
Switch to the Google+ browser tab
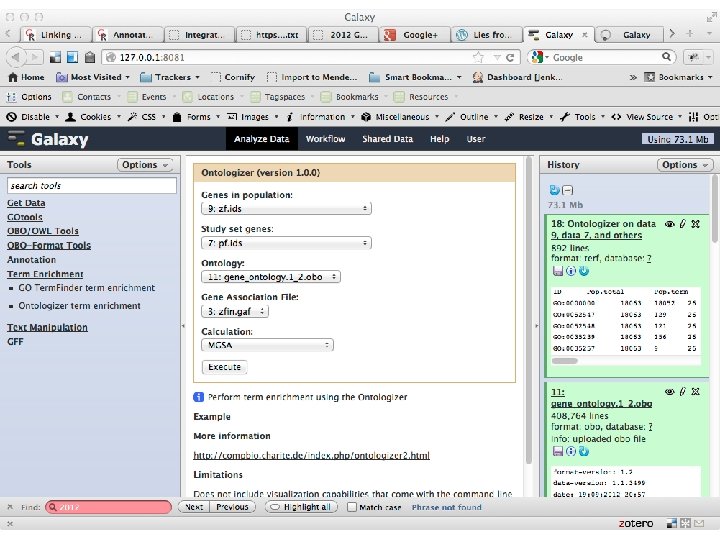coord(414,35)
